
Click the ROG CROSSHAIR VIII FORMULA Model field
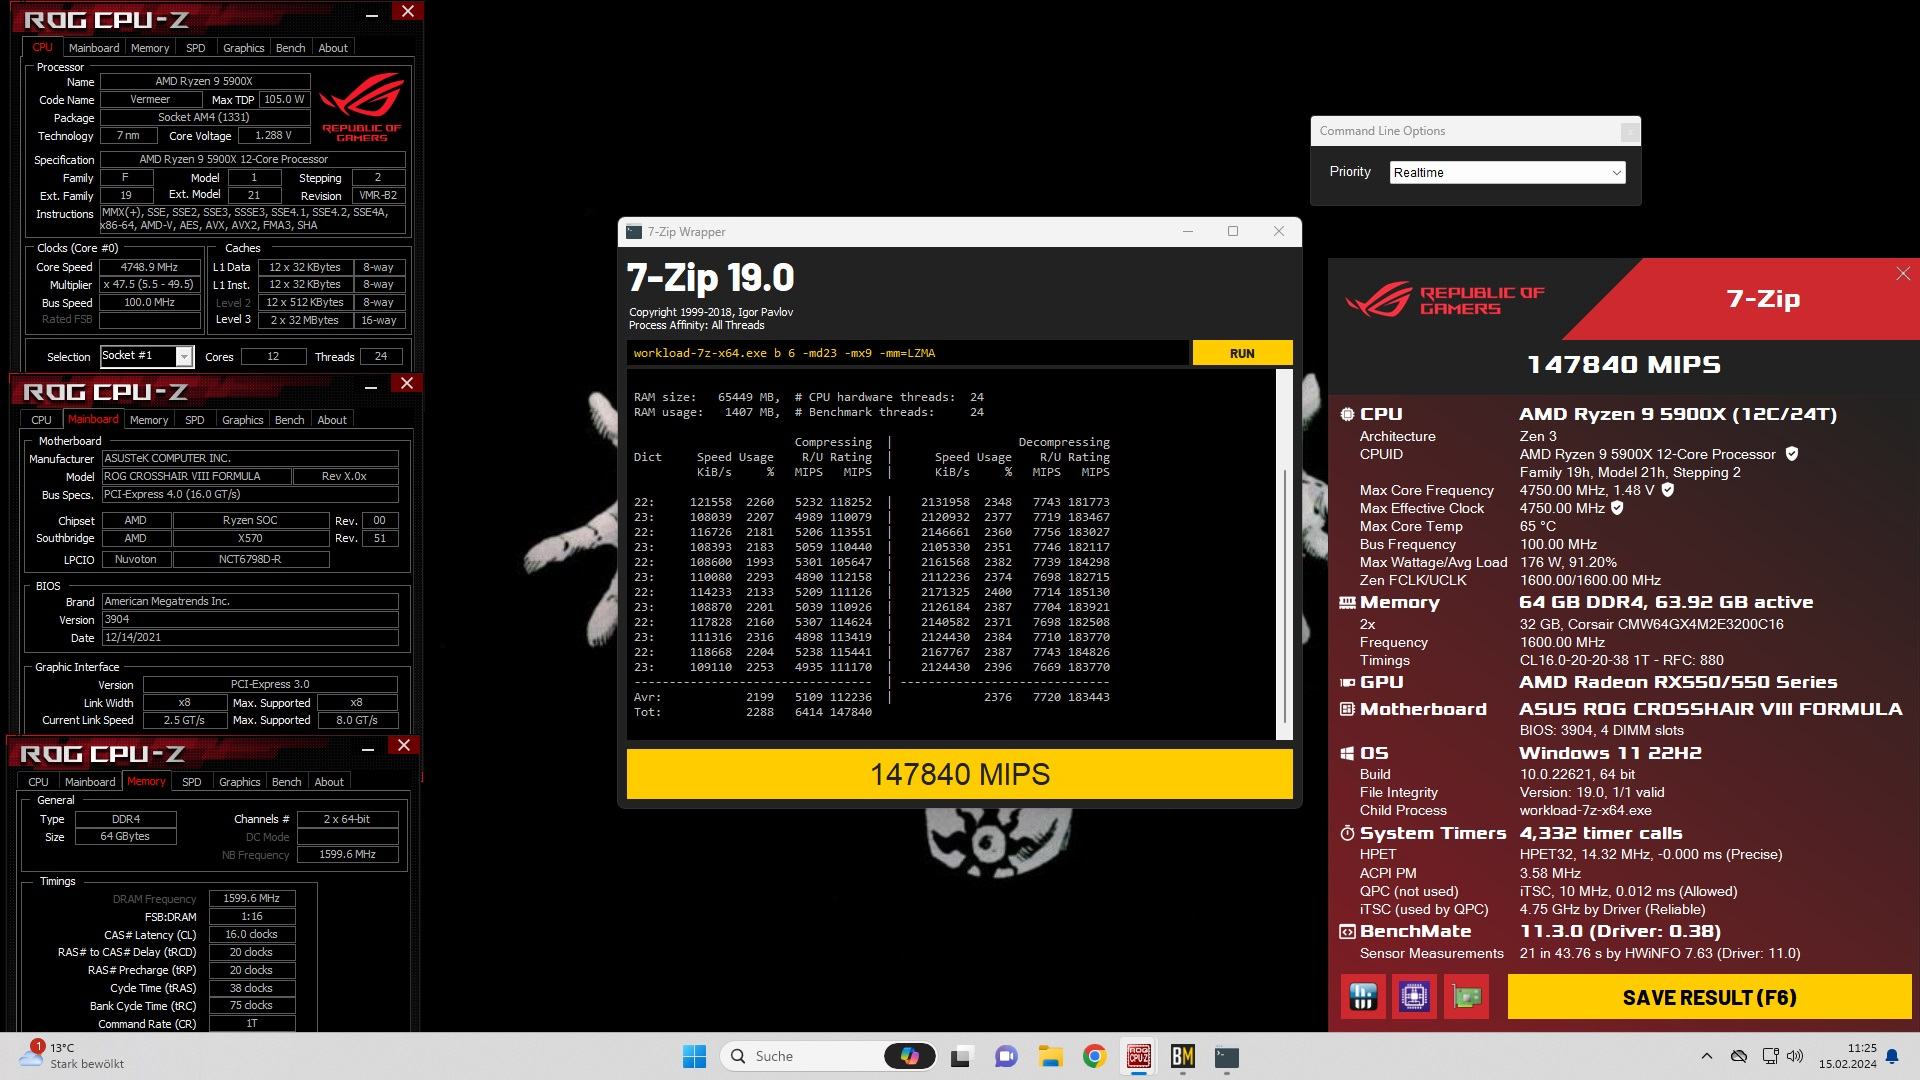tap(196, 476)
